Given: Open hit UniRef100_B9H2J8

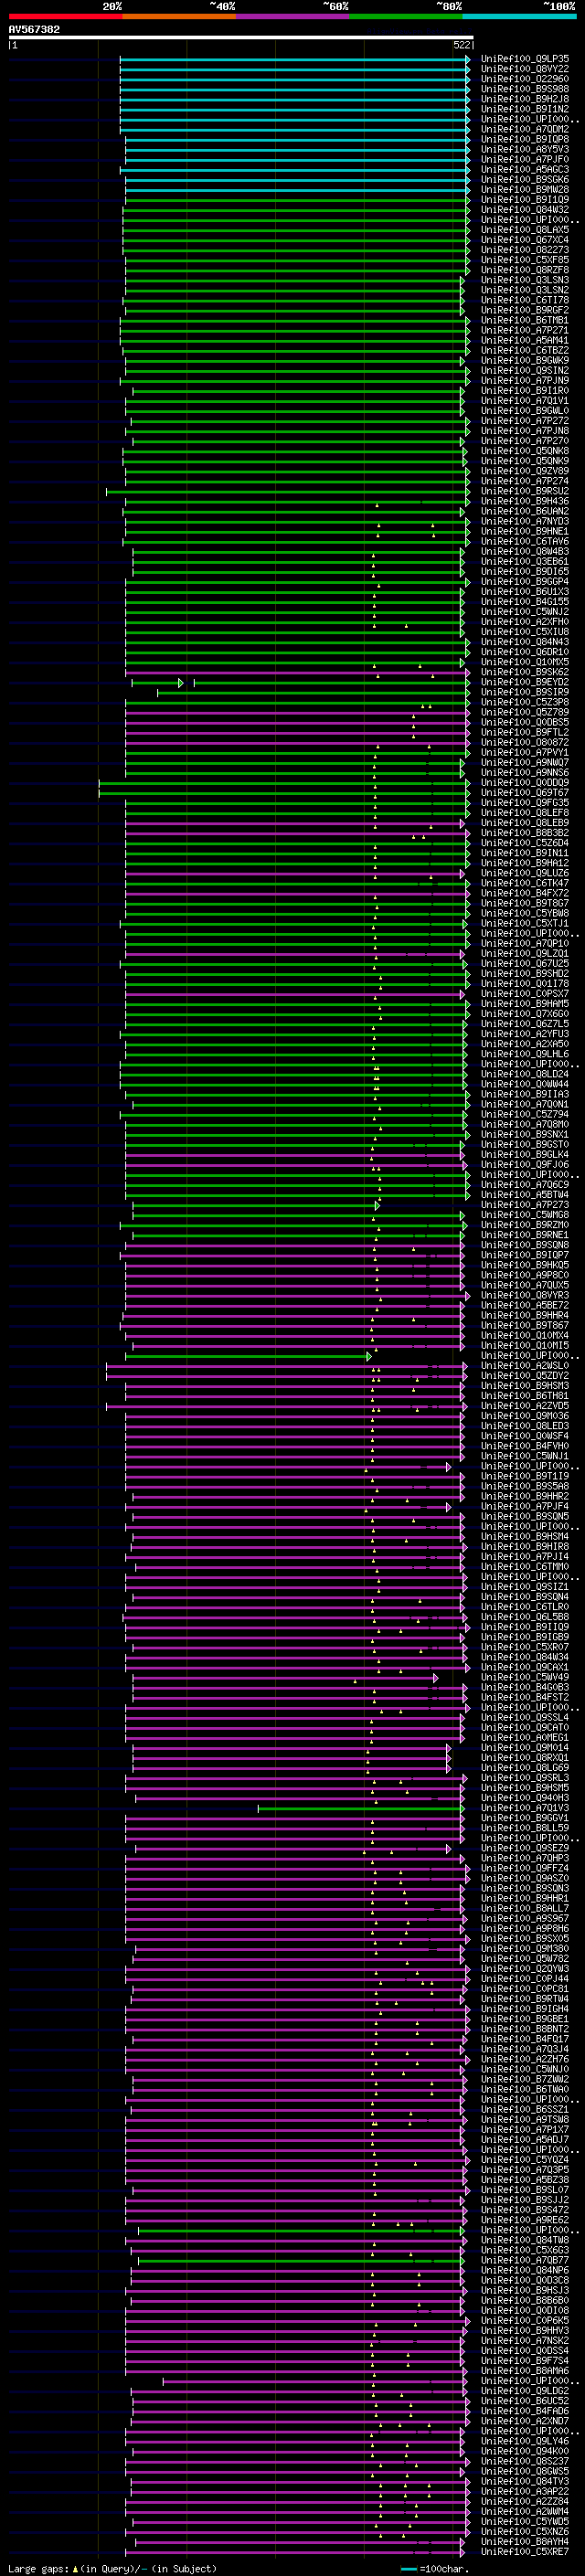Looking at the screenshot, I should tap(525, 99).
